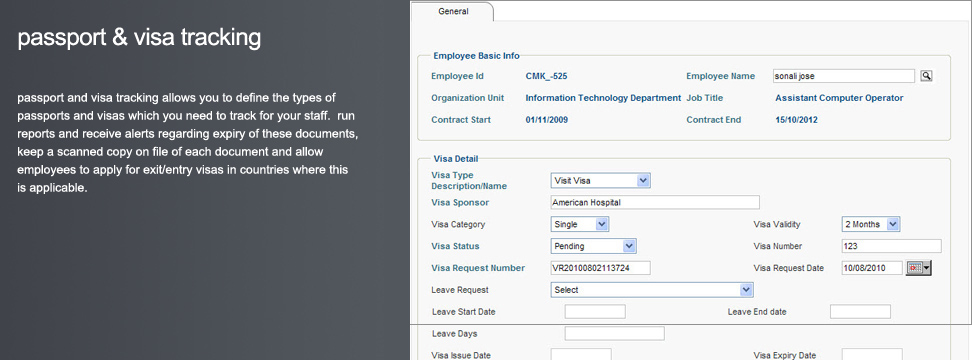Open the Visa Request Date calendar icon
This screenshot has height=360, width=972.
point(919,268)
